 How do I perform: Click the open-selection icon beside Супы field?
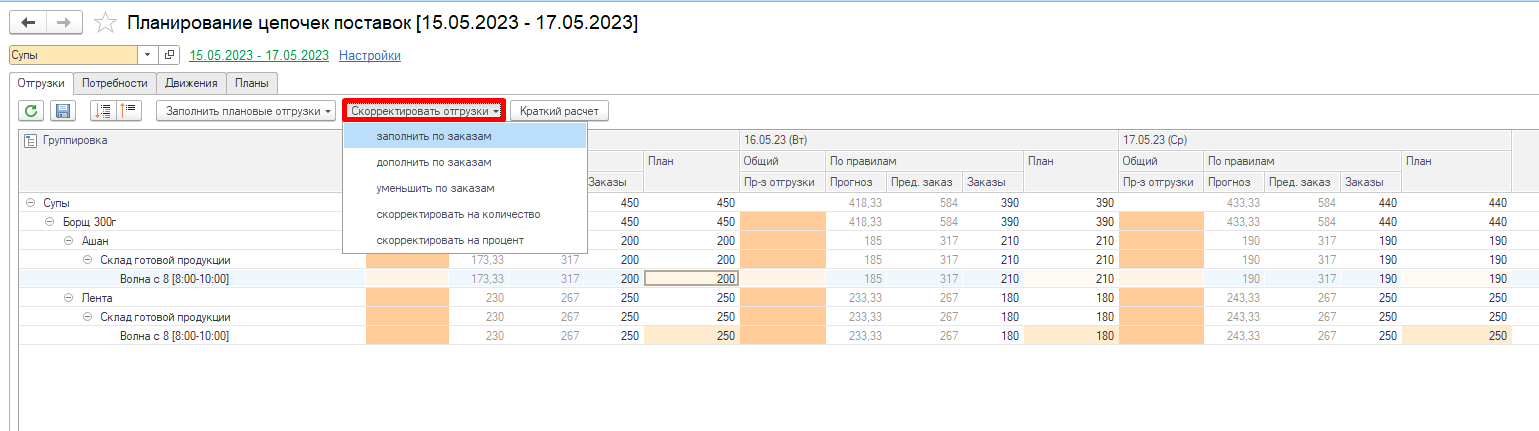coord(169,55)
